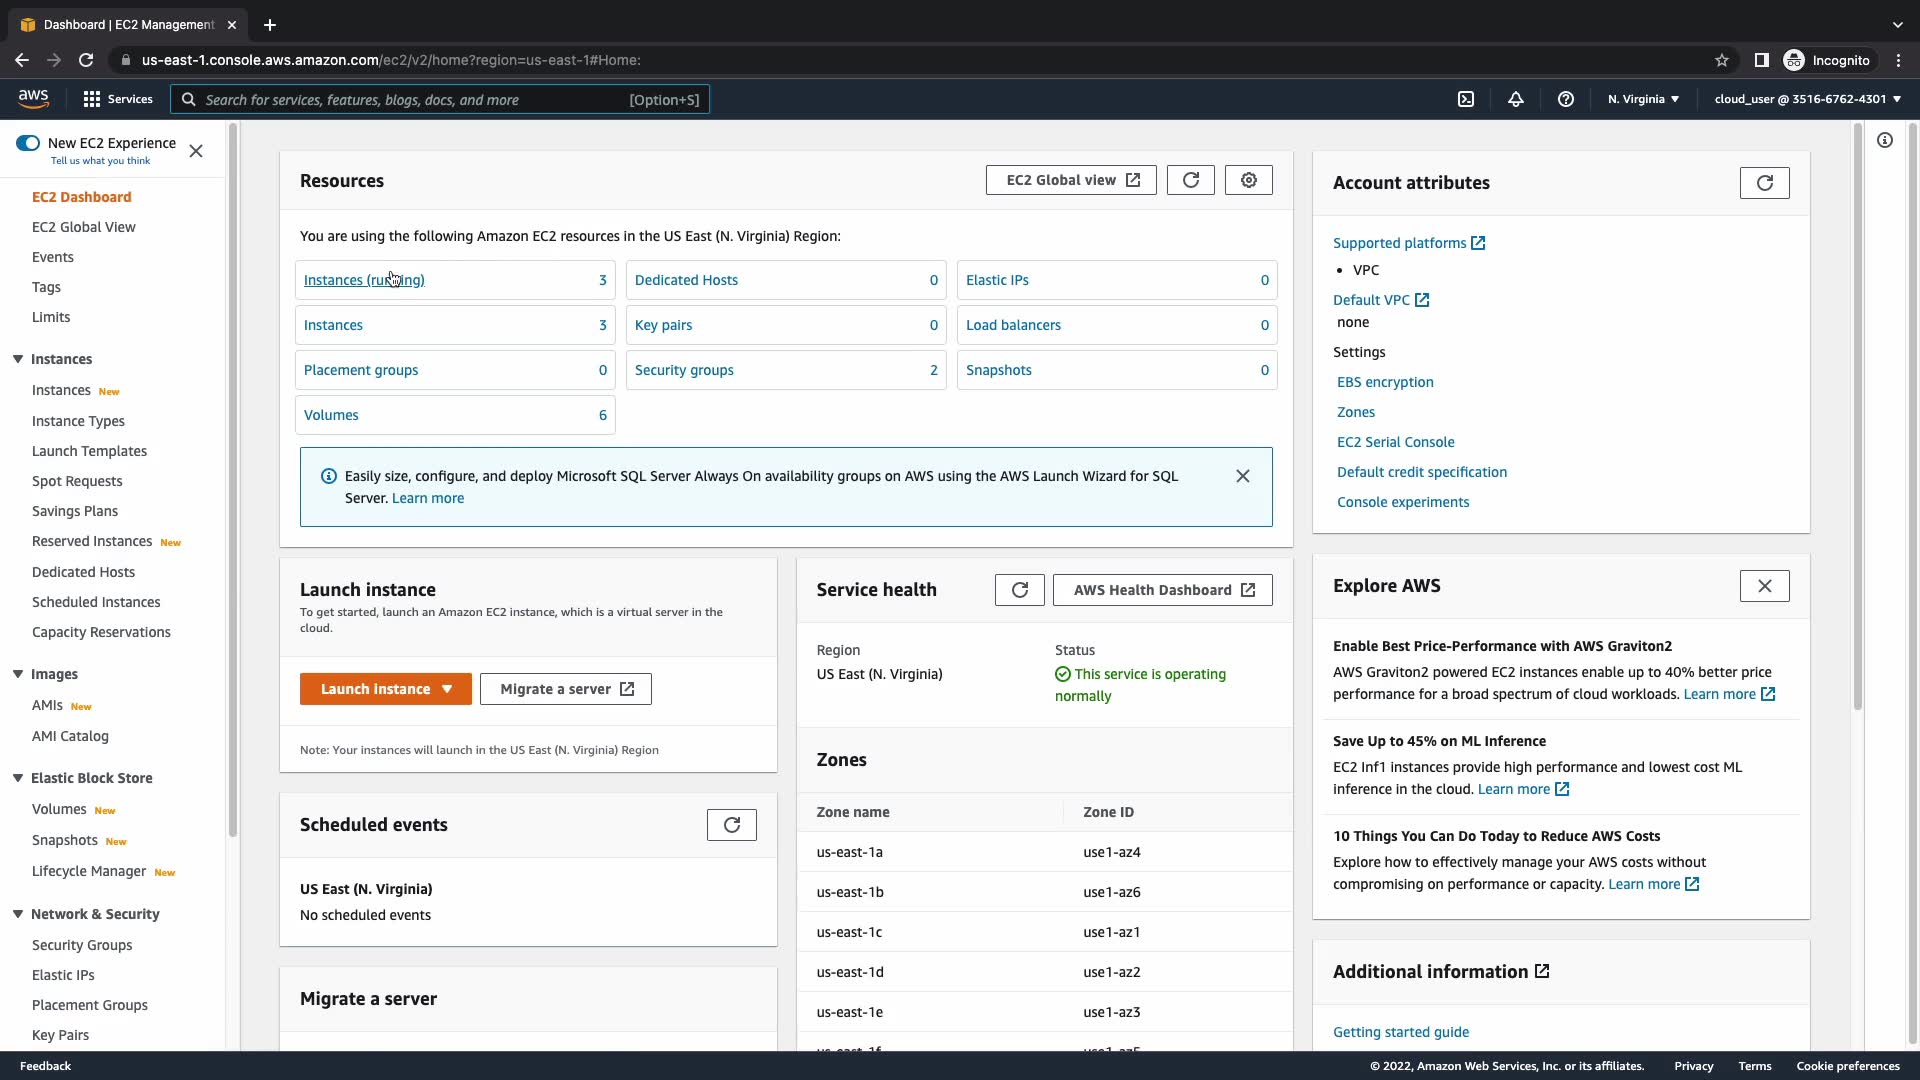The height and width of the screenshot is (1080, 1920).
Task: Open the Services grid menu
Action: click(118, 99)
